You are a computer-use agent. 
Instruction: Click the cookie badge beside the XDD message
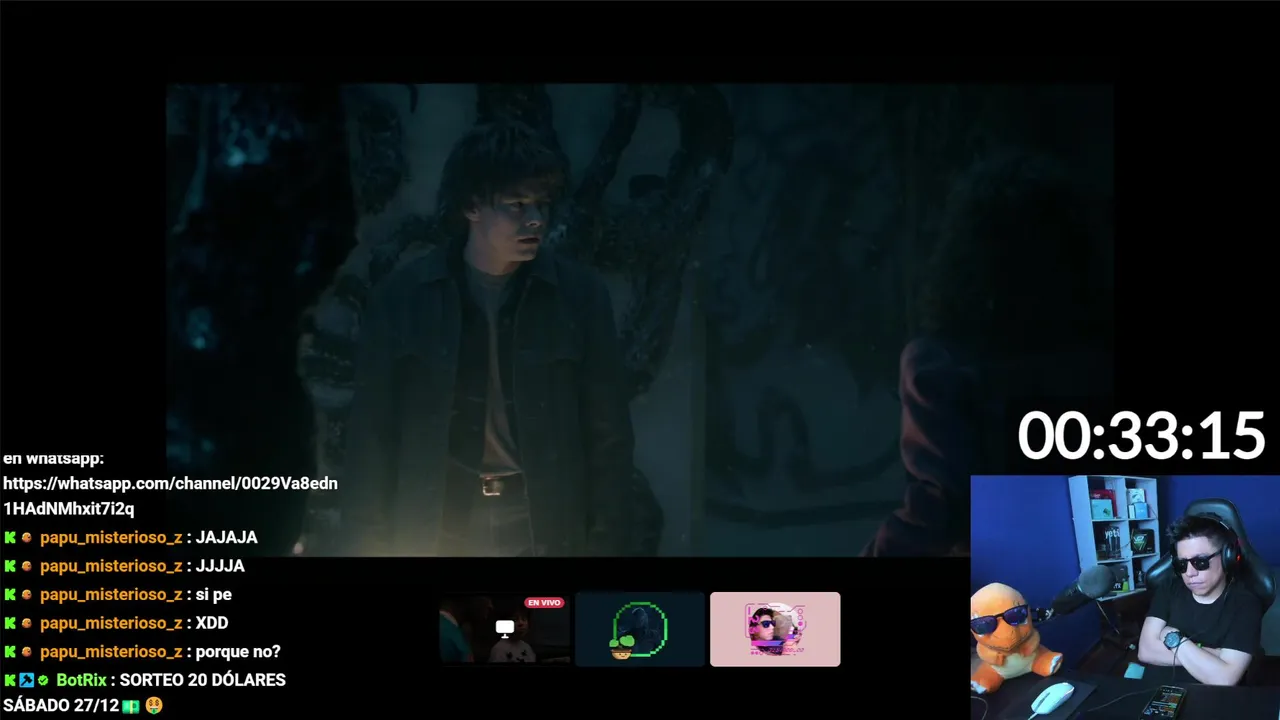point(27,623)
